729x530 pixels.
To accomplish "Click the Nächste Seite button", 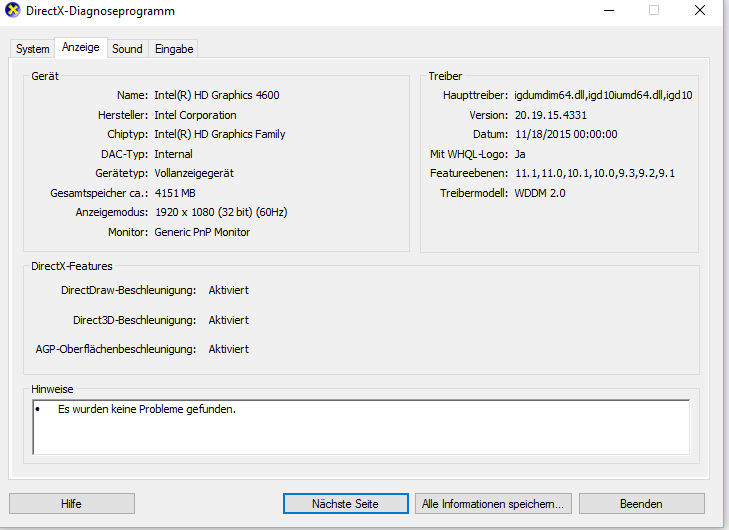I will (345, 504).
